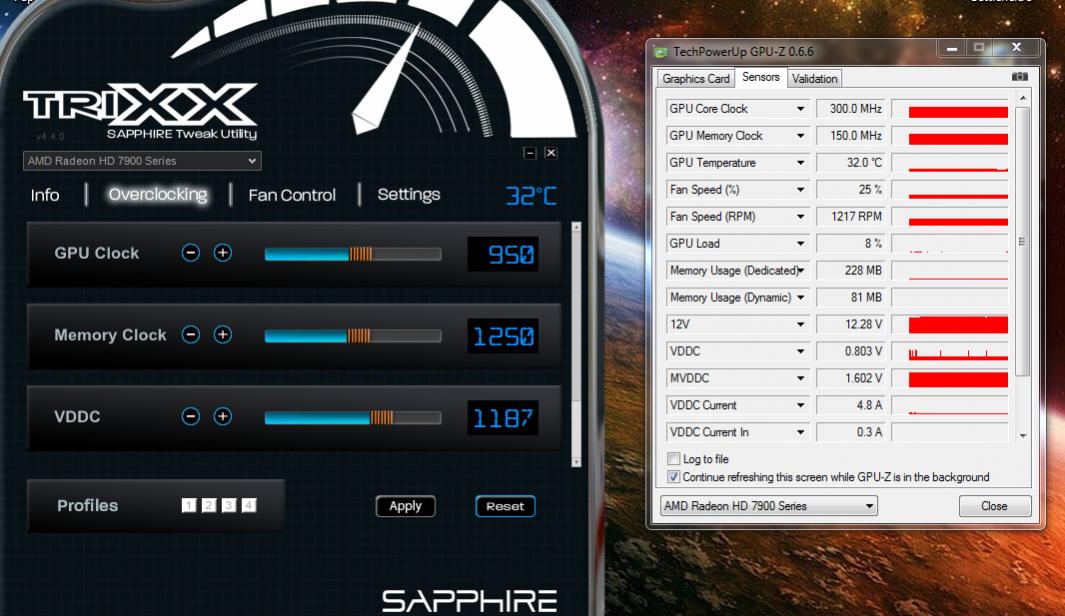Viewport: 1065px width, 616px height.
Task: Select profile slot 4
Action: click(x=249, y=505)
